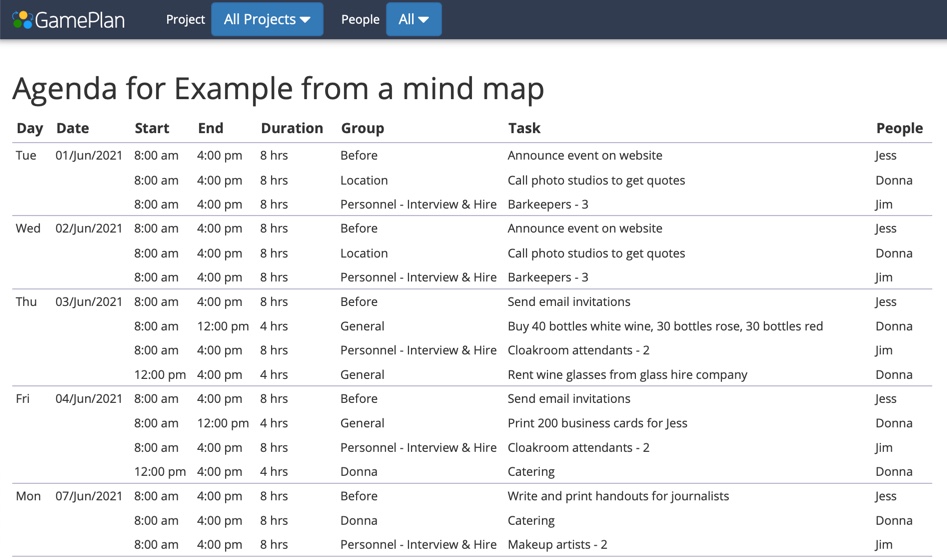This screenshot has height=558, width=947.
Task: Click Tue day cell
Action: (x=26, y=156)
